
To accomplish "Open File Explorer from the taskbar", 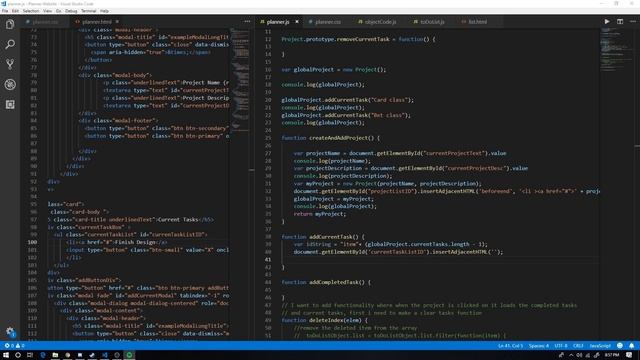I will pyautogui.click(x=55, y=355).
